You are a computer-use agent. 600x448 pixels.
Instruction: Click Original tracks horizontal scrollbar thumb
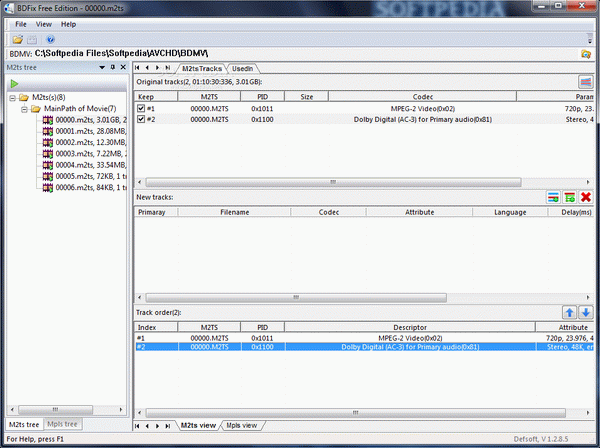[333, 182]
